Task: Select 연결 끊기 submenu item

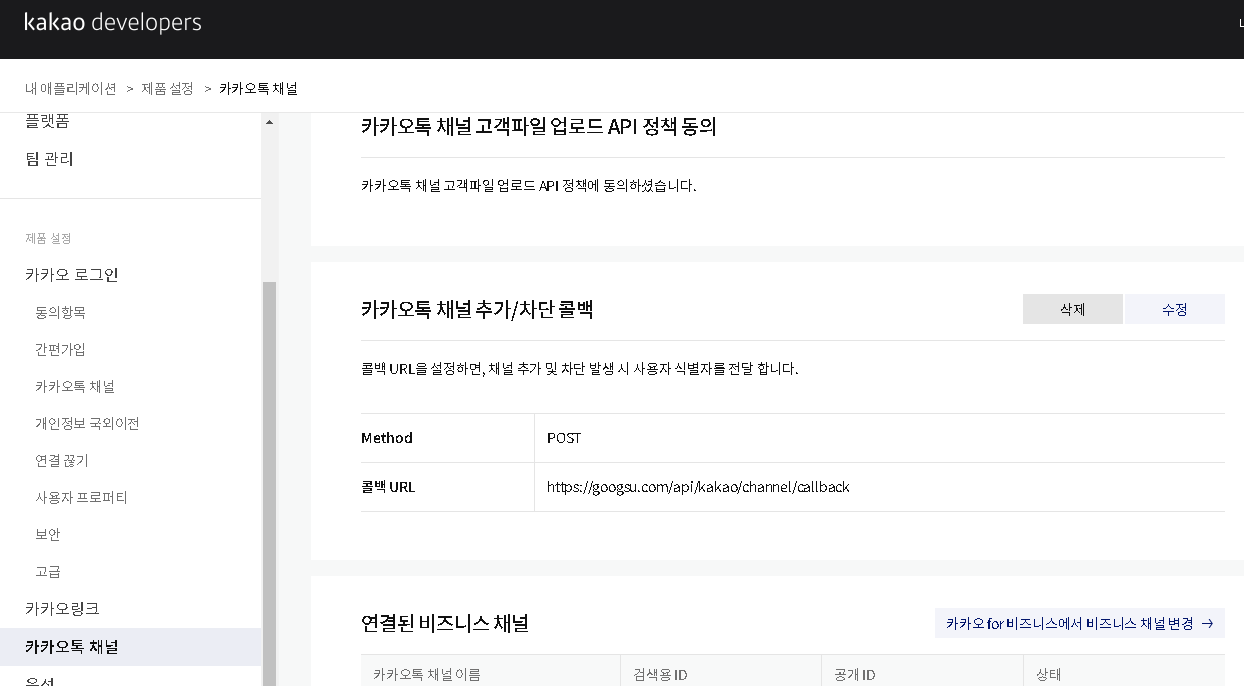Action: coord(62,460)
